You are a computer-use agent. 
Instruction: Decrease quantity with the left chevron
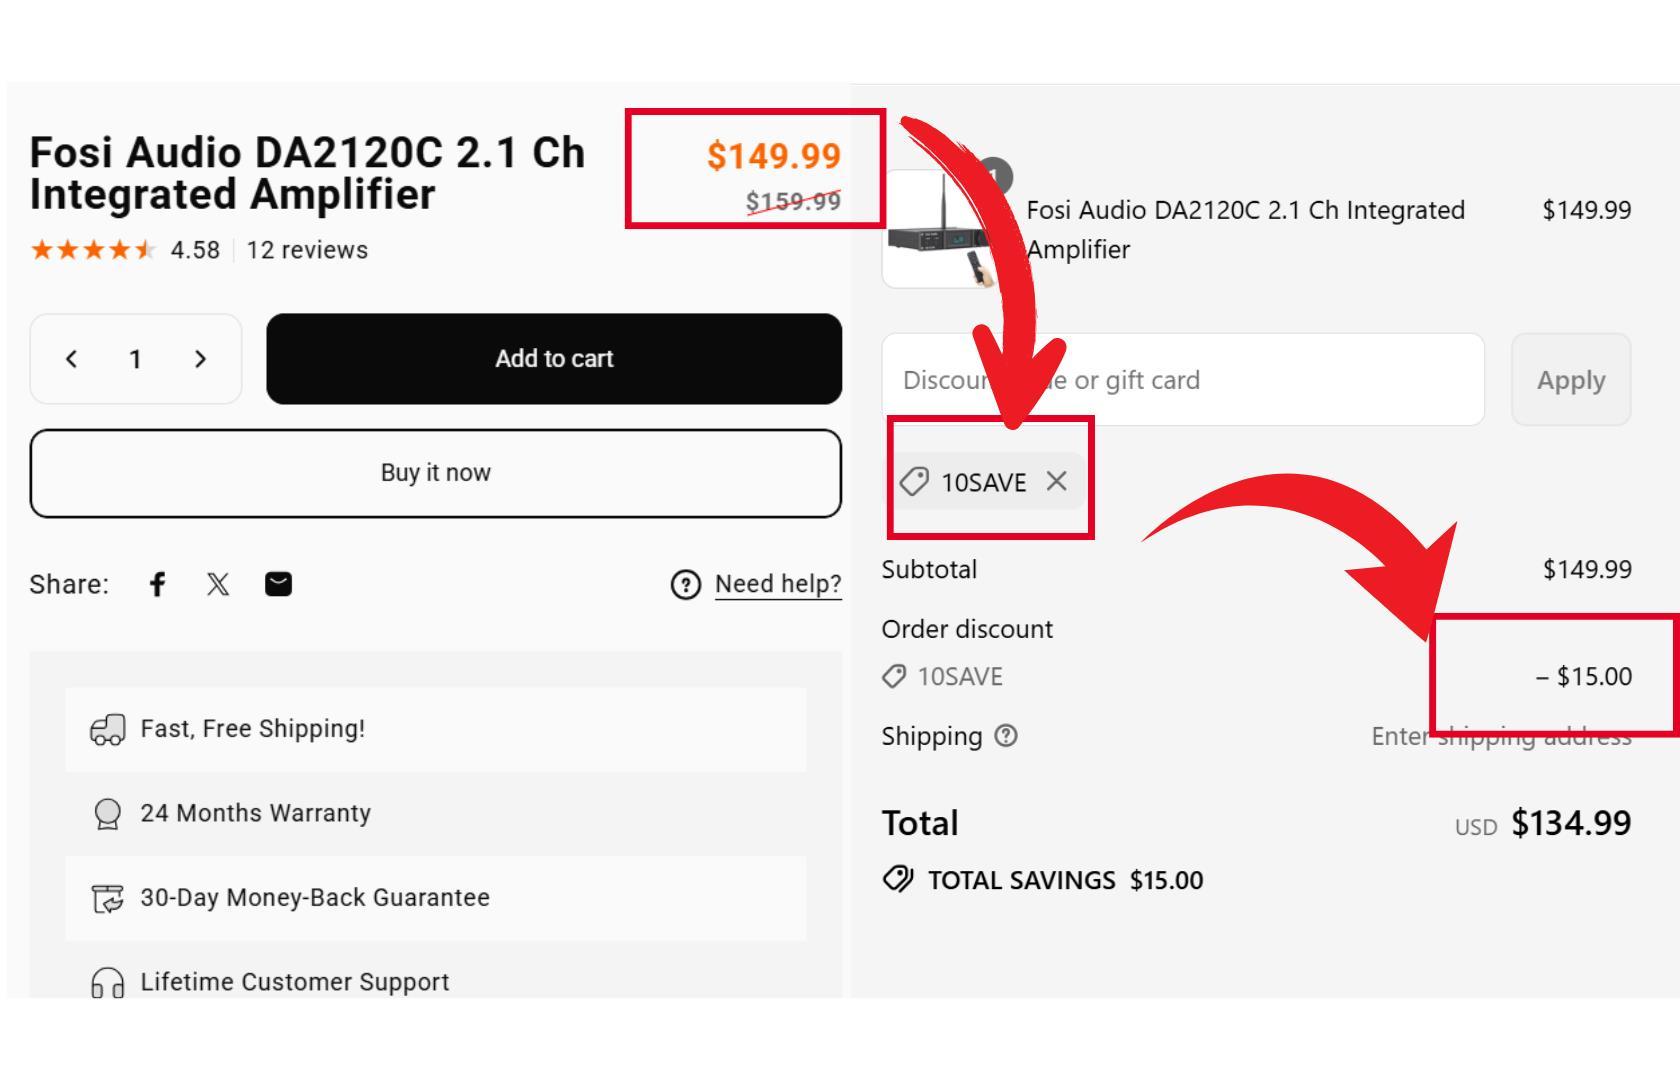click(71, 359)
